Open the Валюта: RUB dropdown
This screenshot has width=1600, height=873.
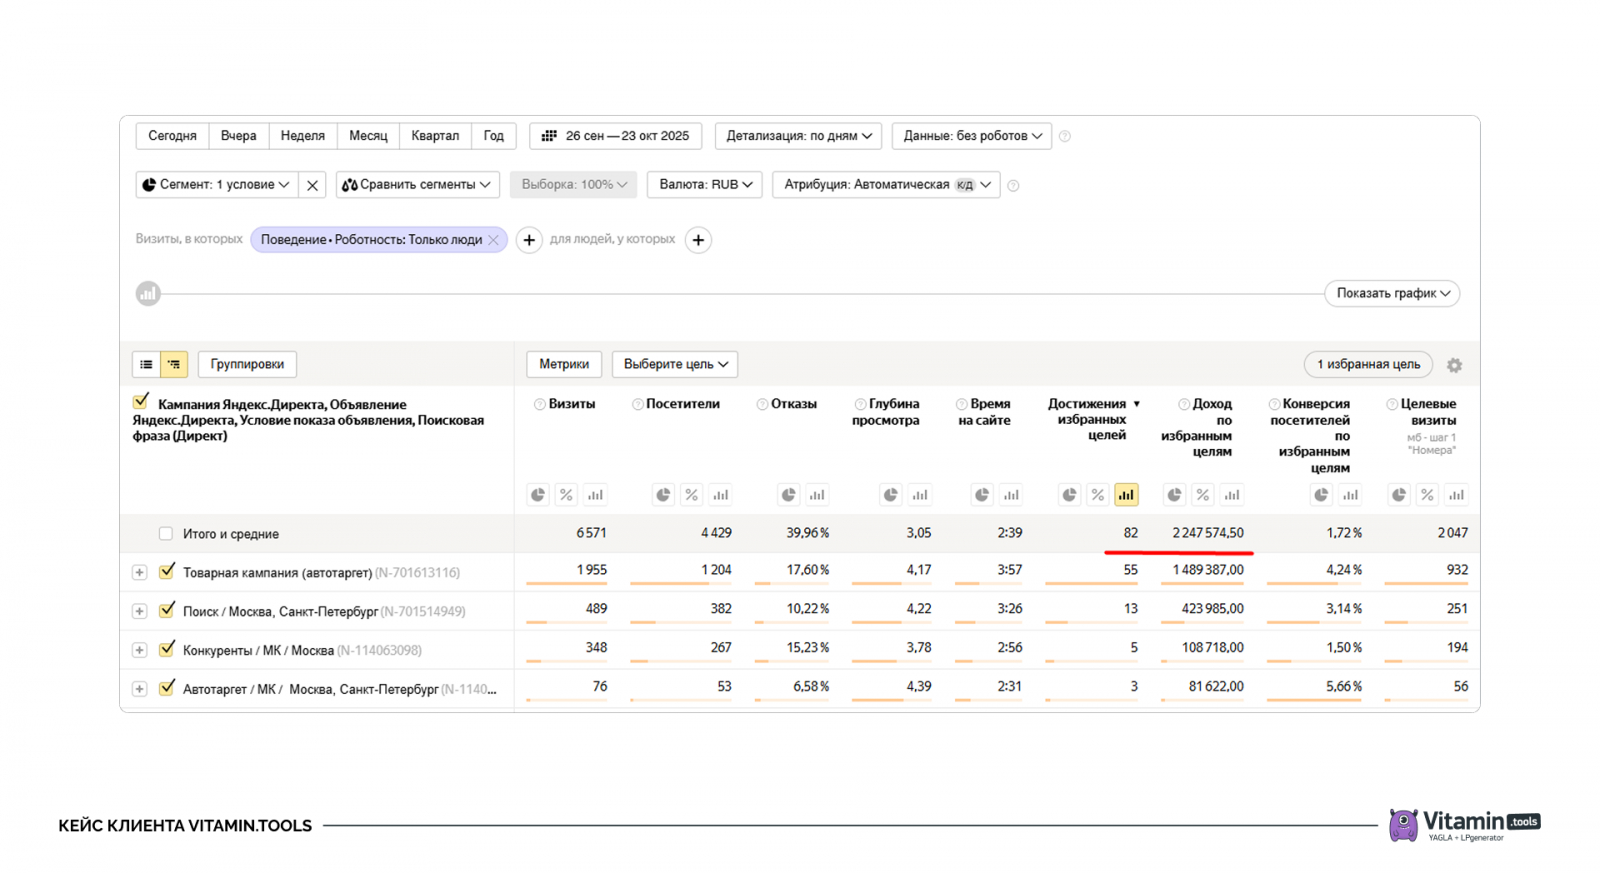(705, 185)
